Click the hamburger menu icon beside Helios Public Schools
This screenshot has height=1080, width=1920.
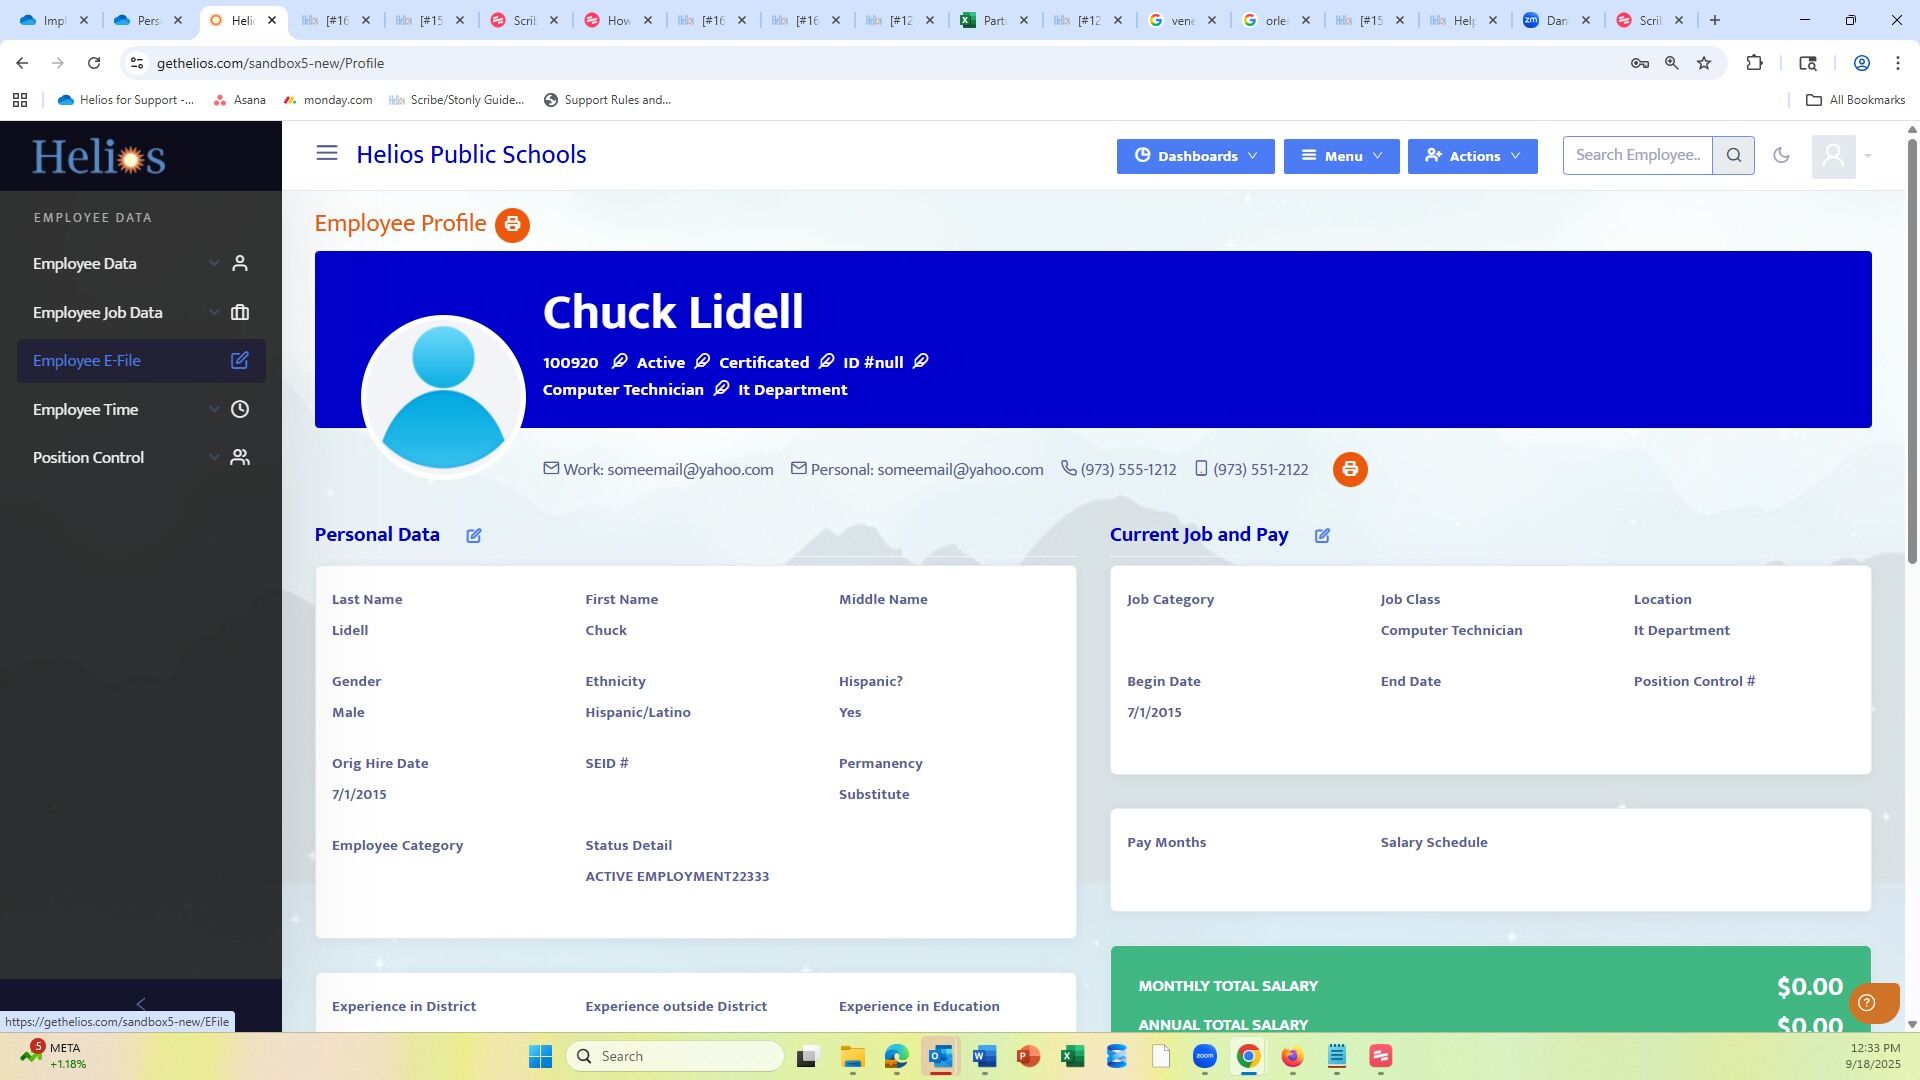(x=327, y=154)
